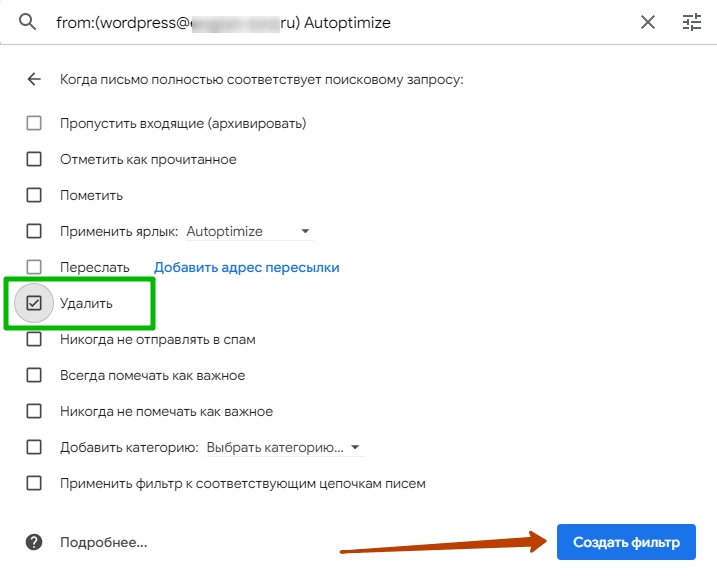Clear the search query with X icon

pyautogui.click(x=648, y=22)
